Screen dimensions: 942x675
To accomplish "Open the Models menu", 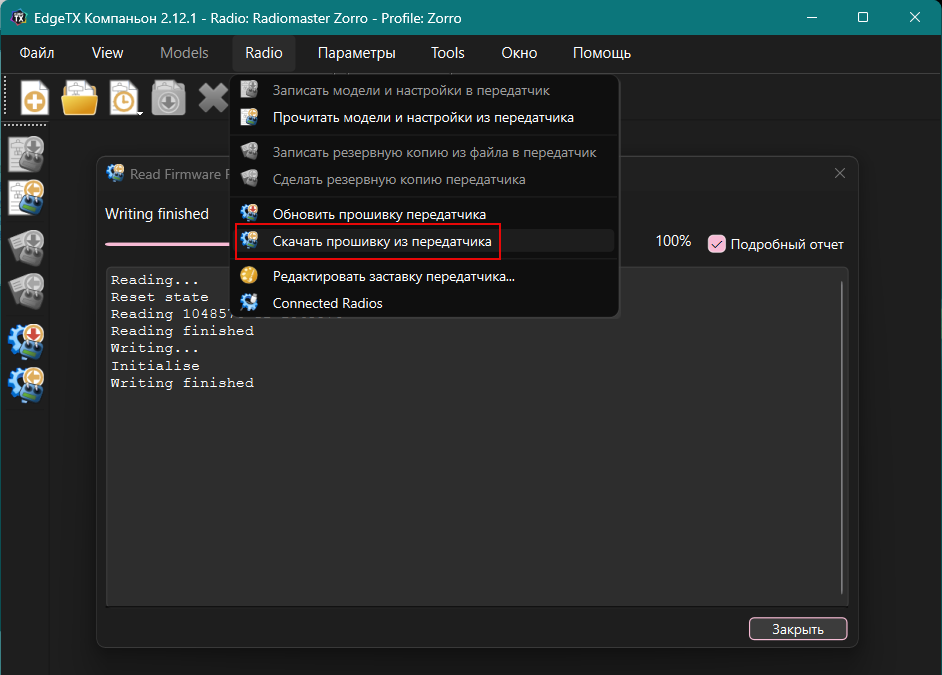I will 184,53.
